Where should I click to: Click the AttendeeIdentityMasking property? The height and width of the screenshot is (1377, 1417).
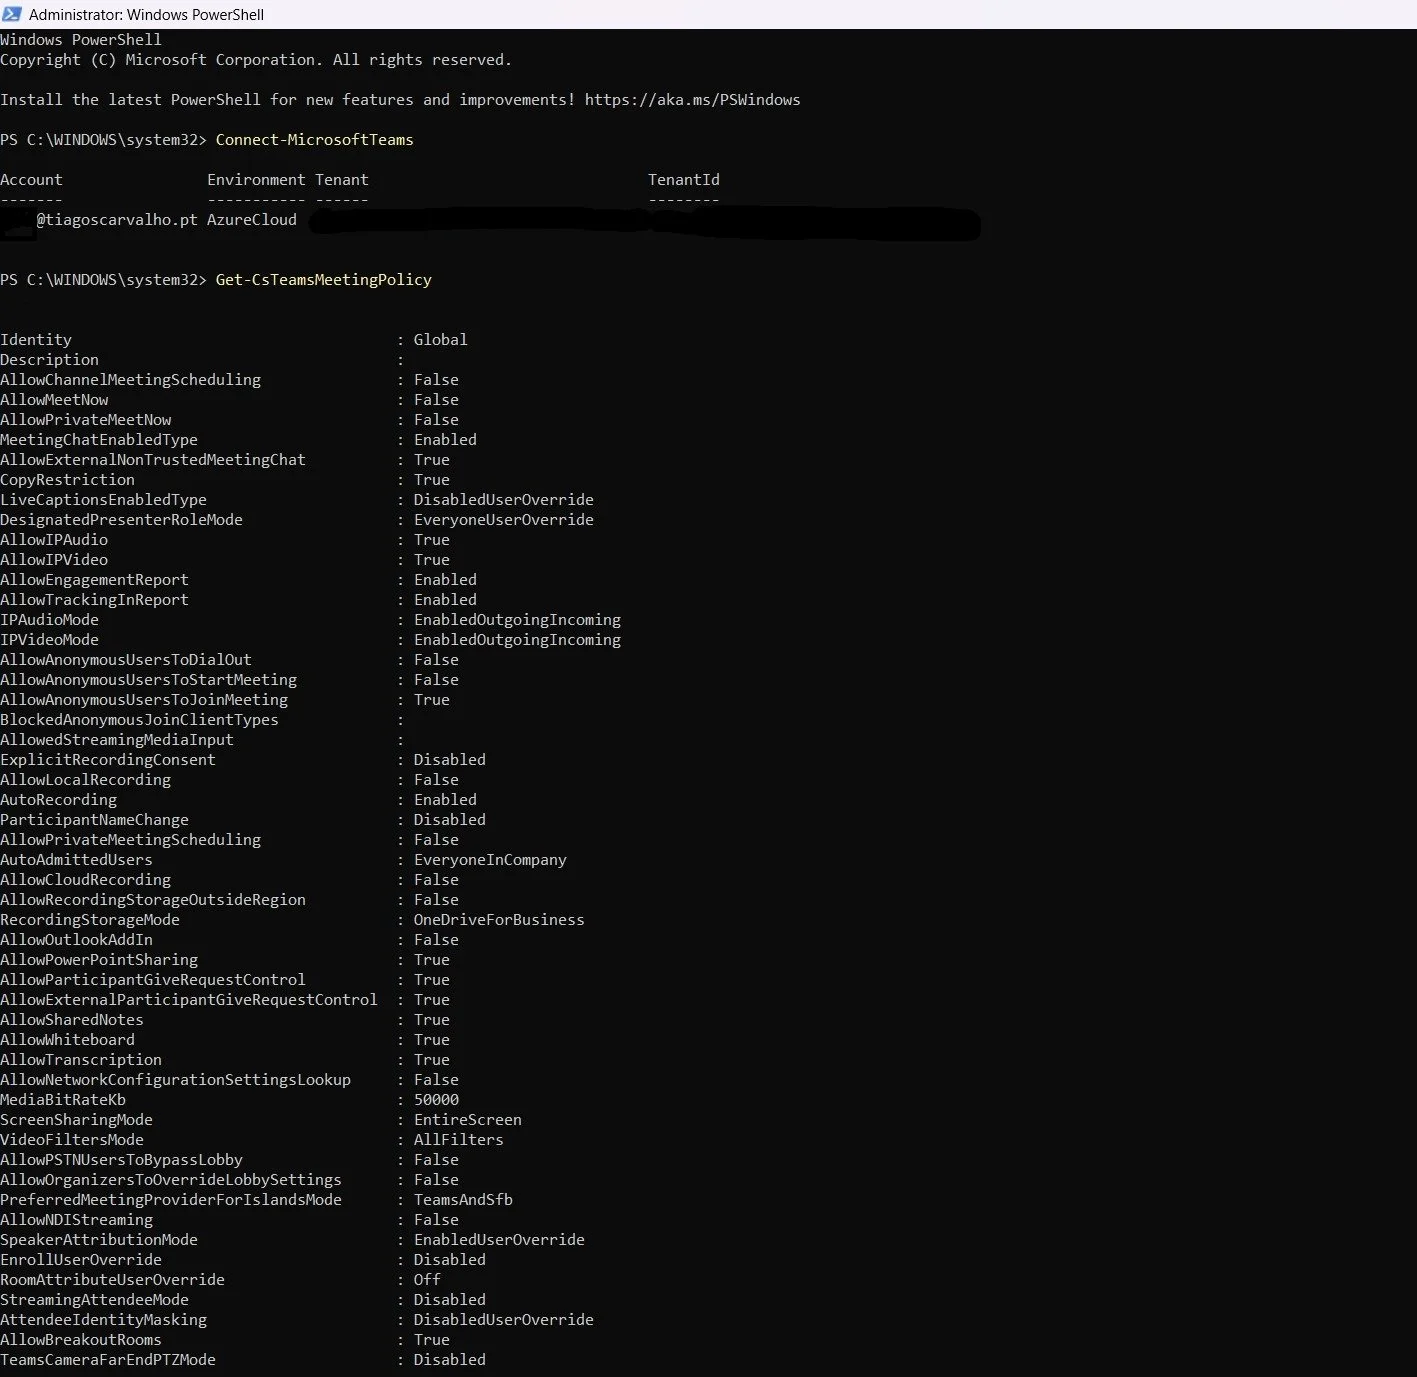point(103,1320)
